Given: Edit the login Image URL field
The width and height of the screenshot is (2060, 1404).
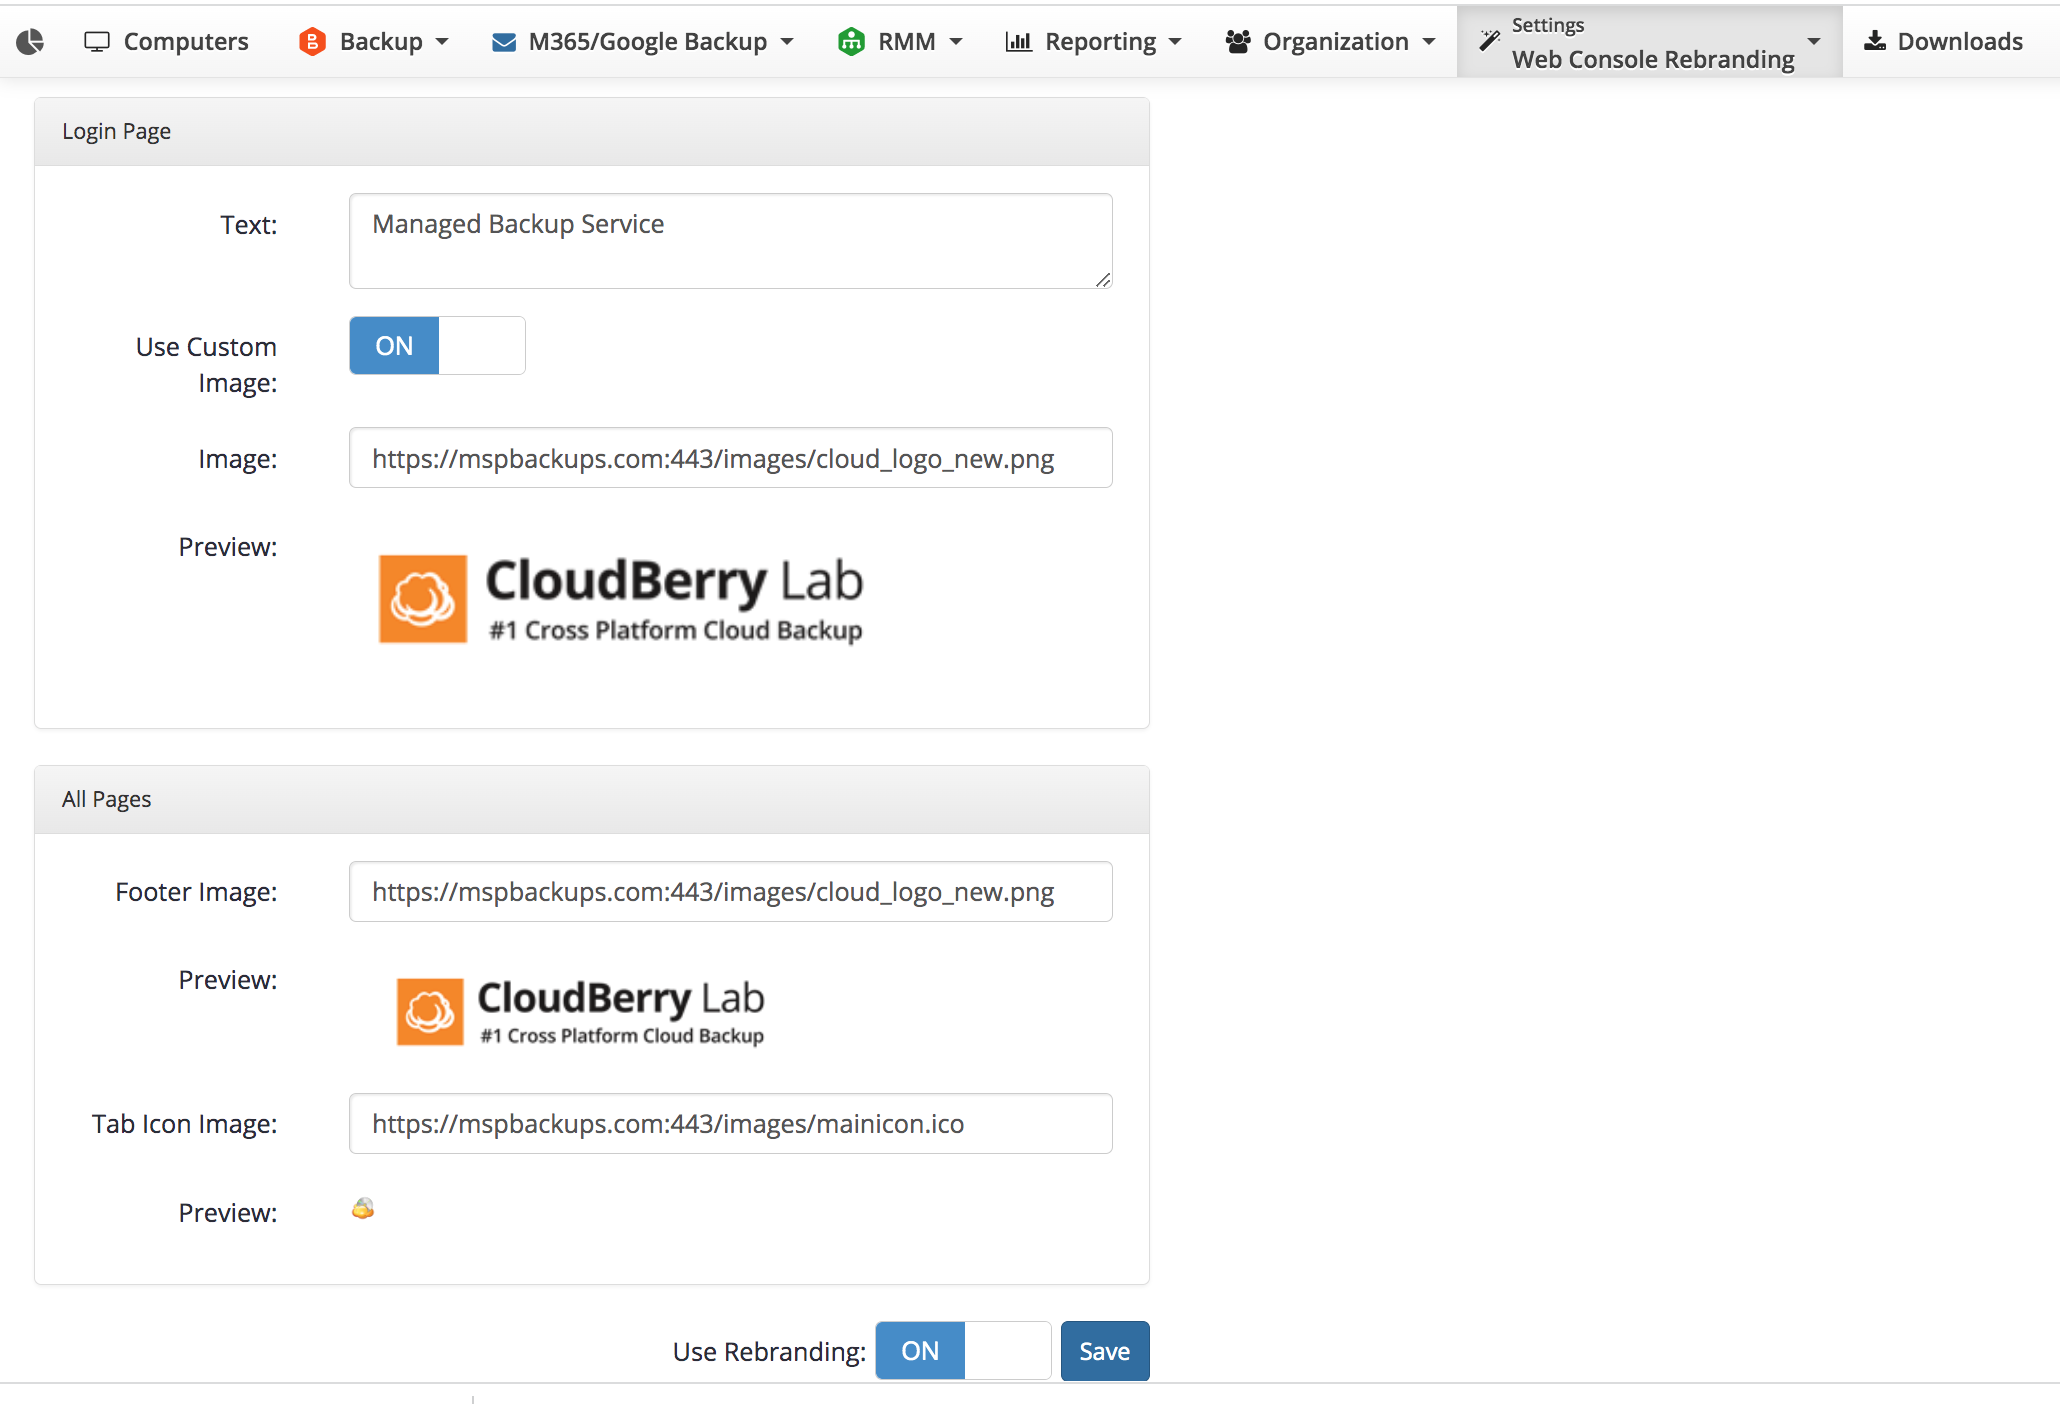Looking at the screenshot, I should pyautogui.click(x=731, y=458).
